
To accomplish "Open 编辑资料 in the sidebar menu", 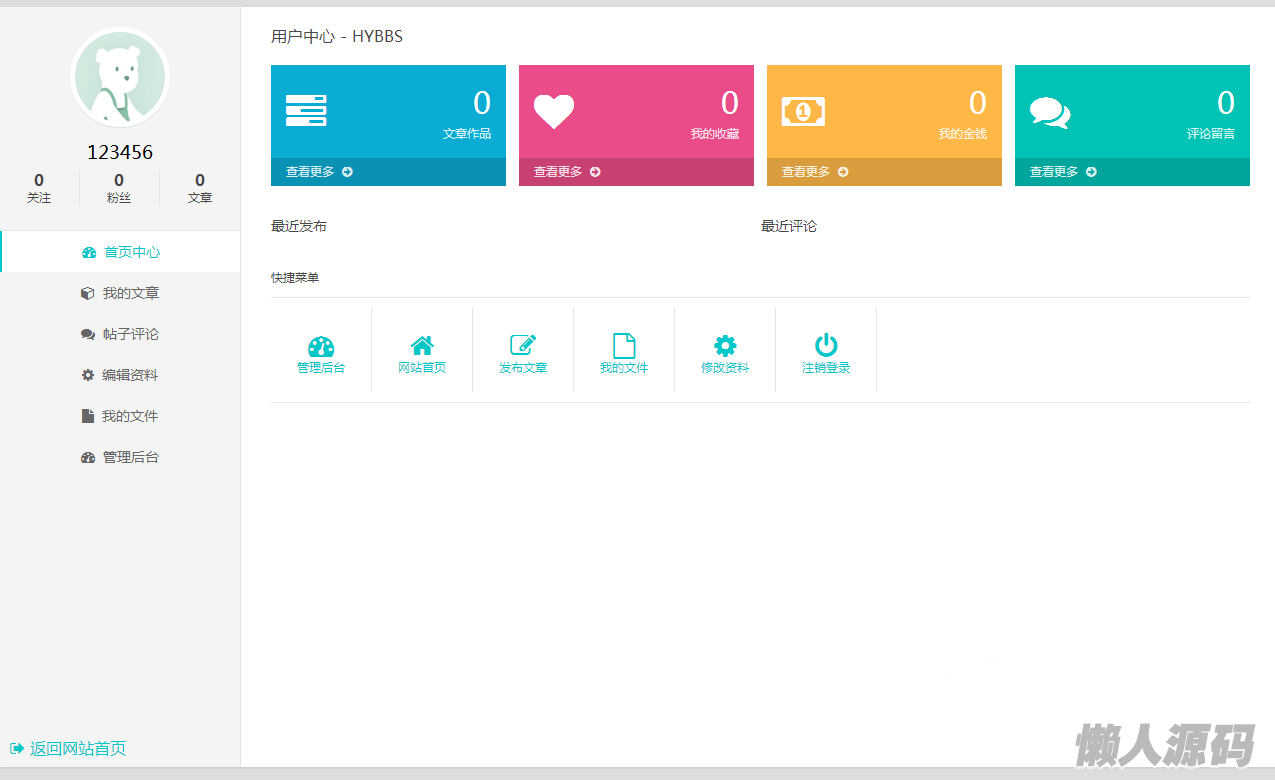I will tap(121, 375).
